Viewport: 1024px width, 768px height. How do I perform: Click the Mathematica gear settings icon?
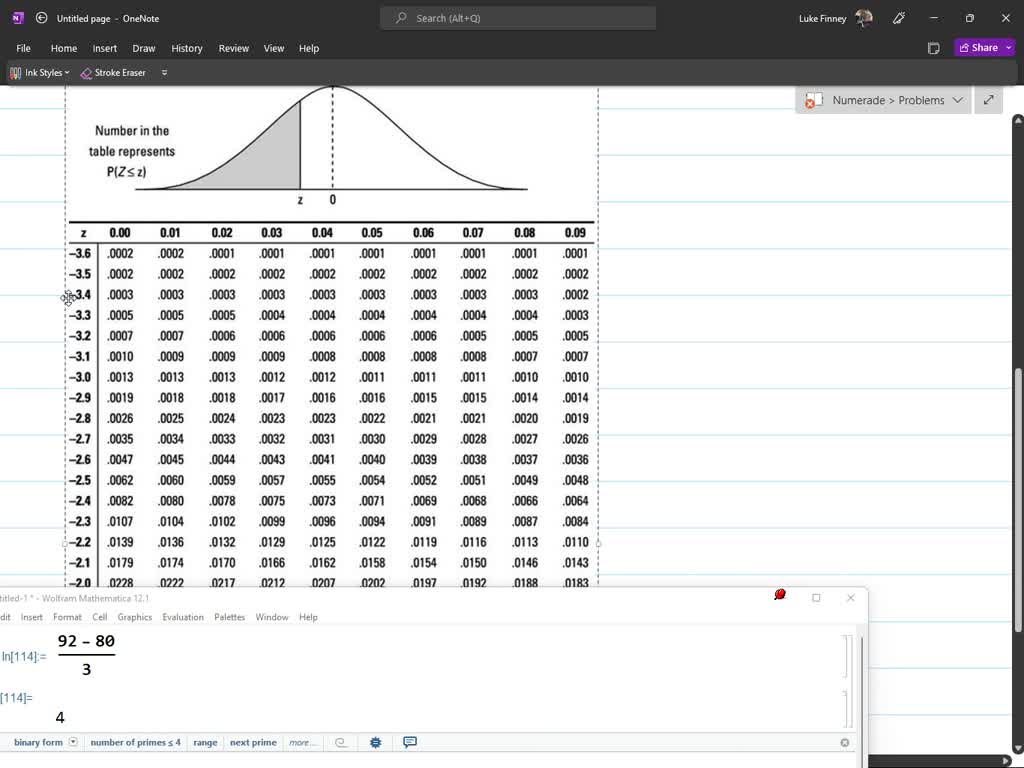tap(376, 742)
